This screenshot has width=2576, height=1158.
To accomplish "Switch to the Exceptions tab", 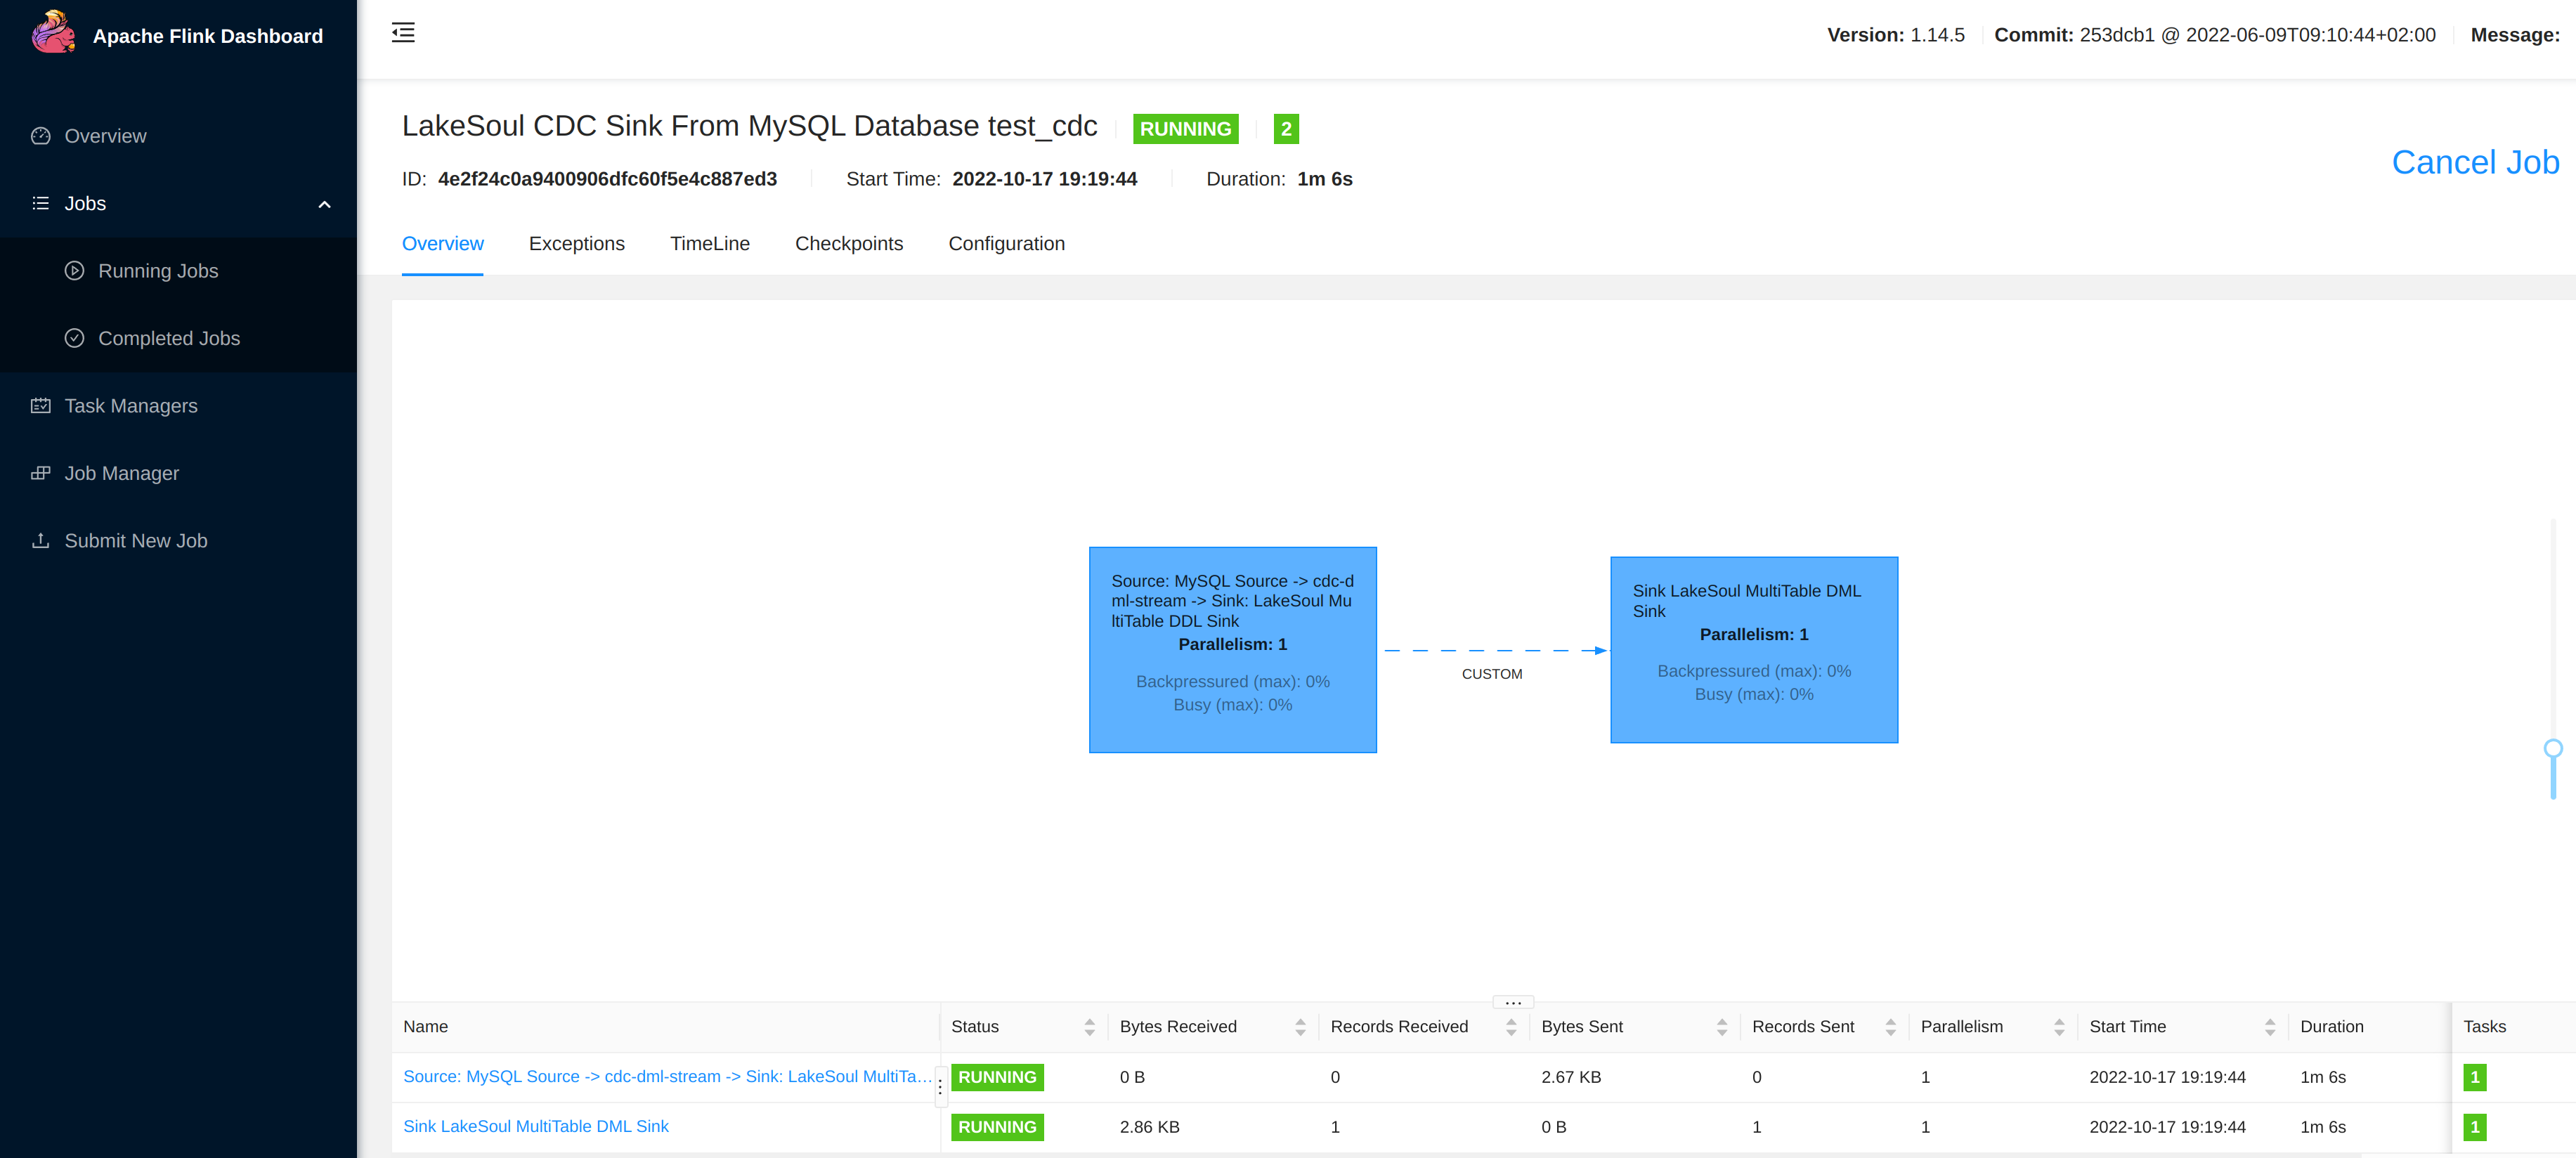I will tap(576, 243).
